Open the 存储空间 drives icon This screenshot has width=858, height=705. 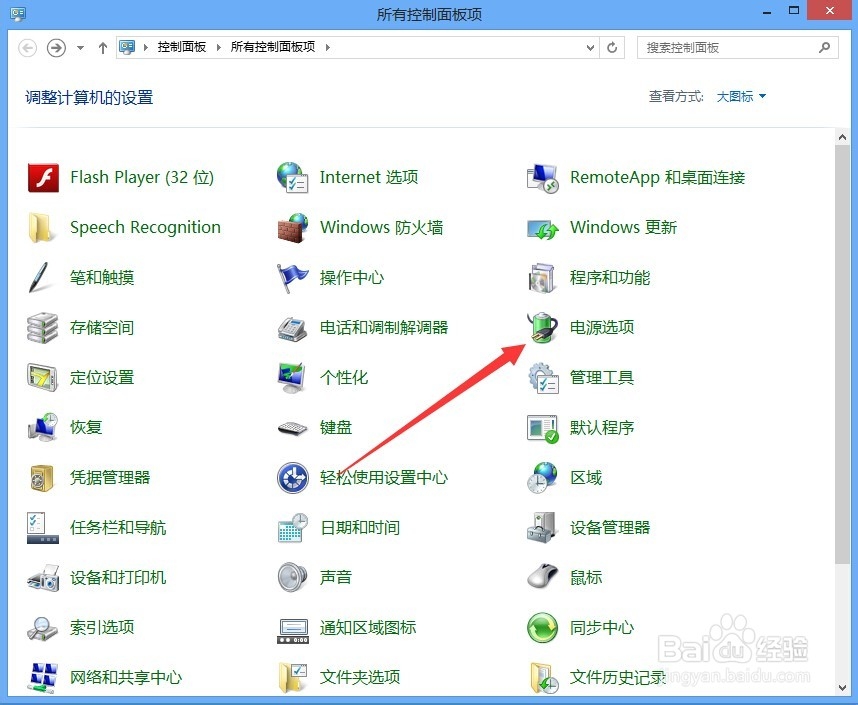coord(43,328)
